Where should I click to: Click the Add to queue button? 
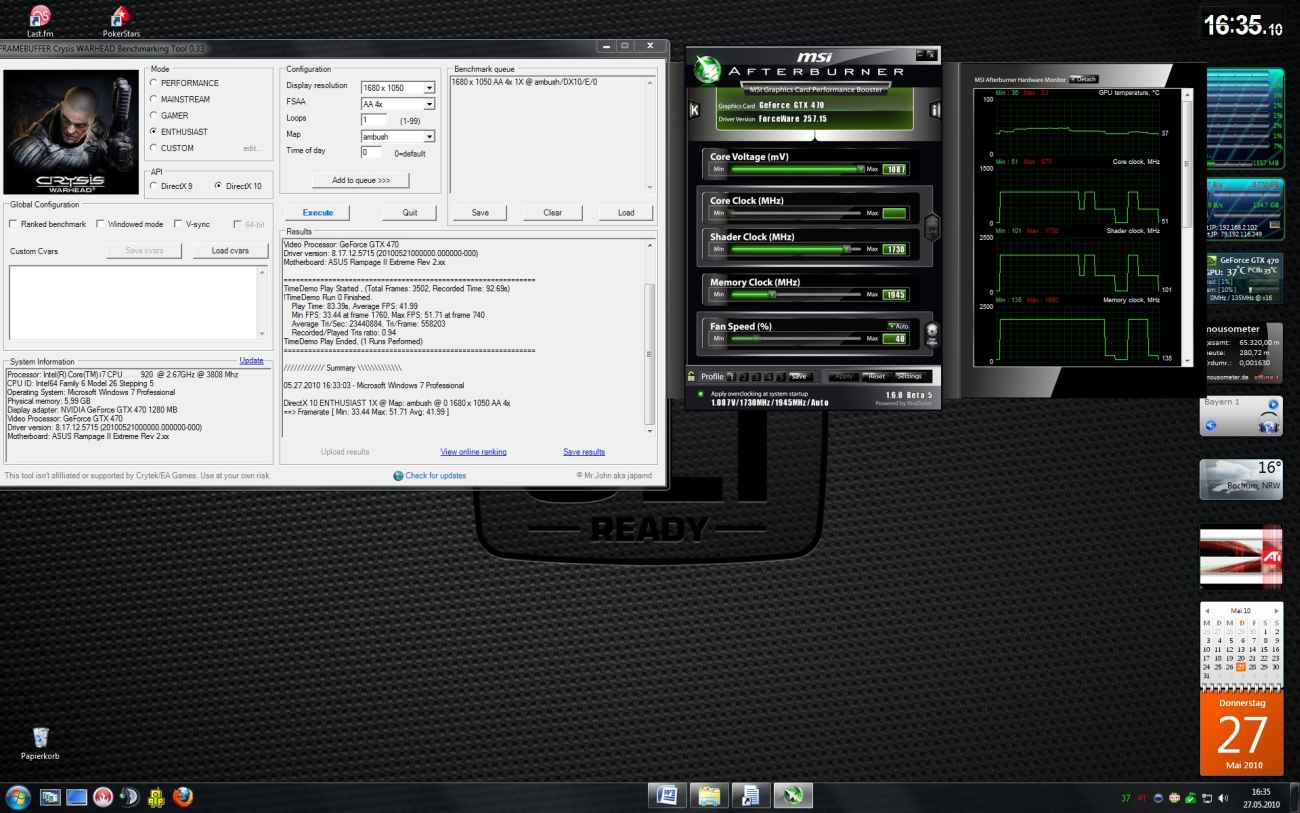coord(361,180)
